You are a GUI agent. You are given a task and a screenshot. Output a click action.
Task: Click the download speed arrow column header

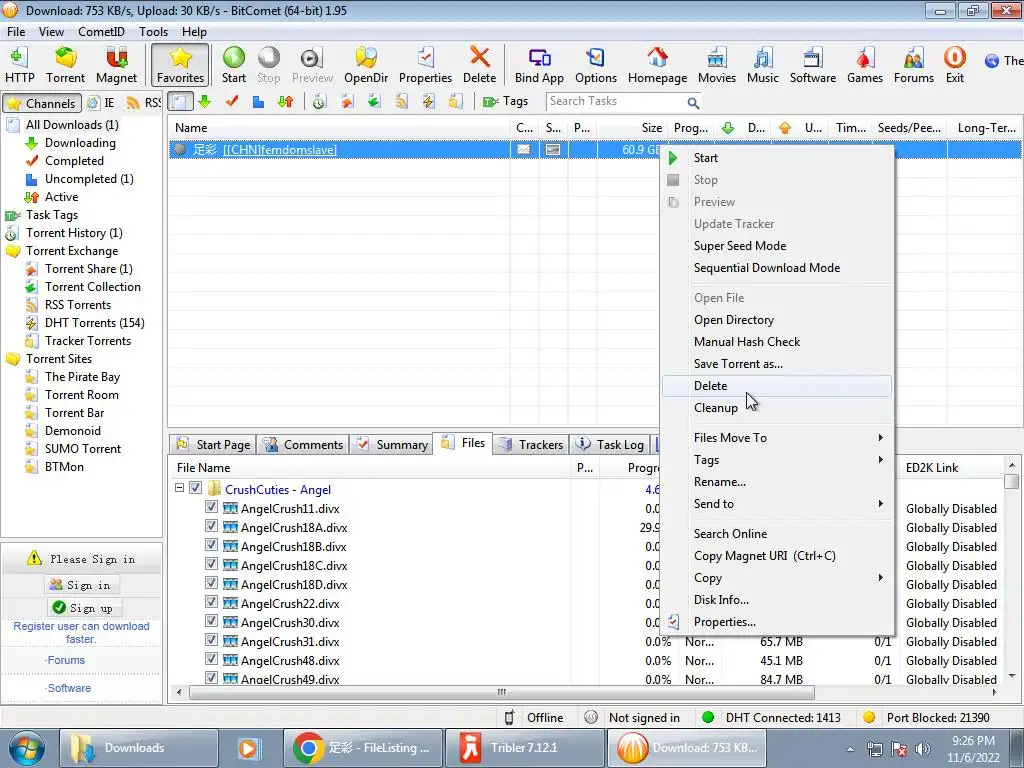coord(728,128)
